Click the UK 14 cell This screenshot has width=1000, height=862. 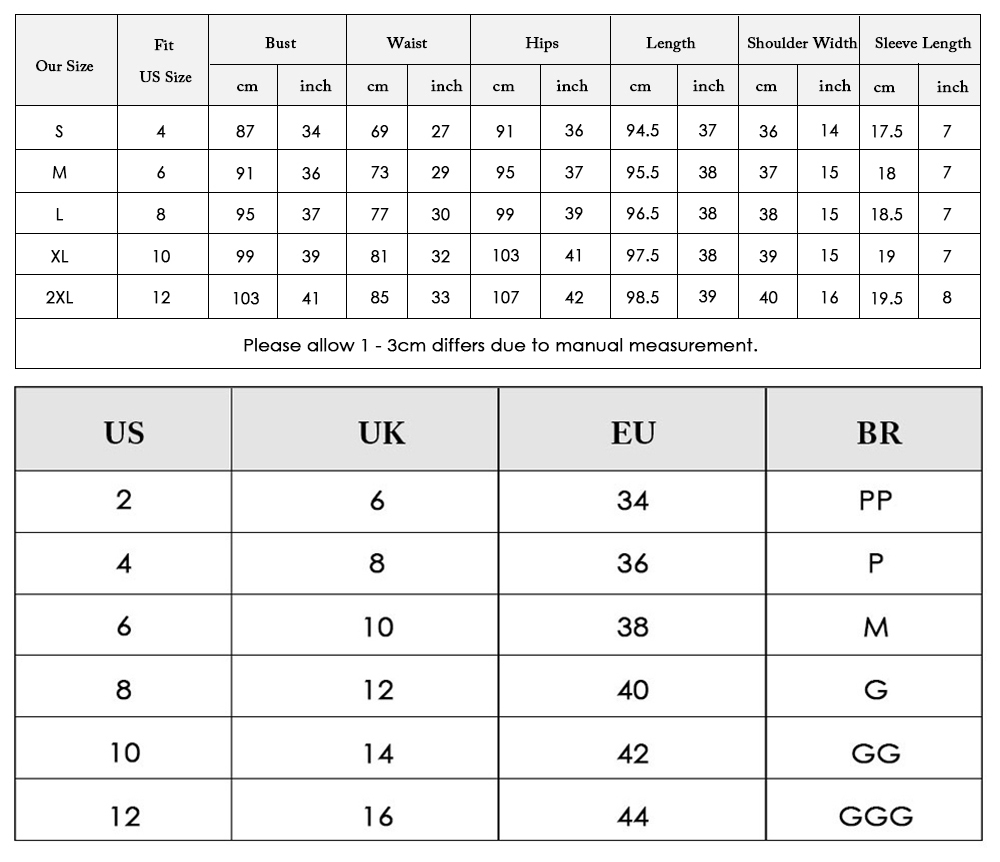tap(378, 754)
